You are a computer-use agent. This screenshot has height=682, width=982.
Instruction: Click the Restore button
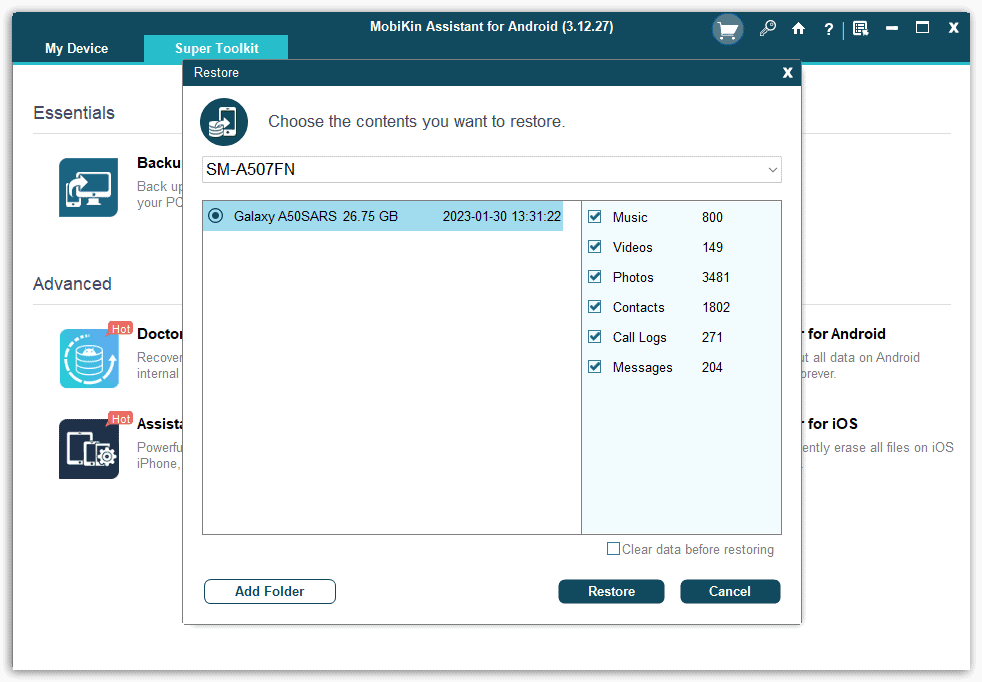tap(611, 592)
